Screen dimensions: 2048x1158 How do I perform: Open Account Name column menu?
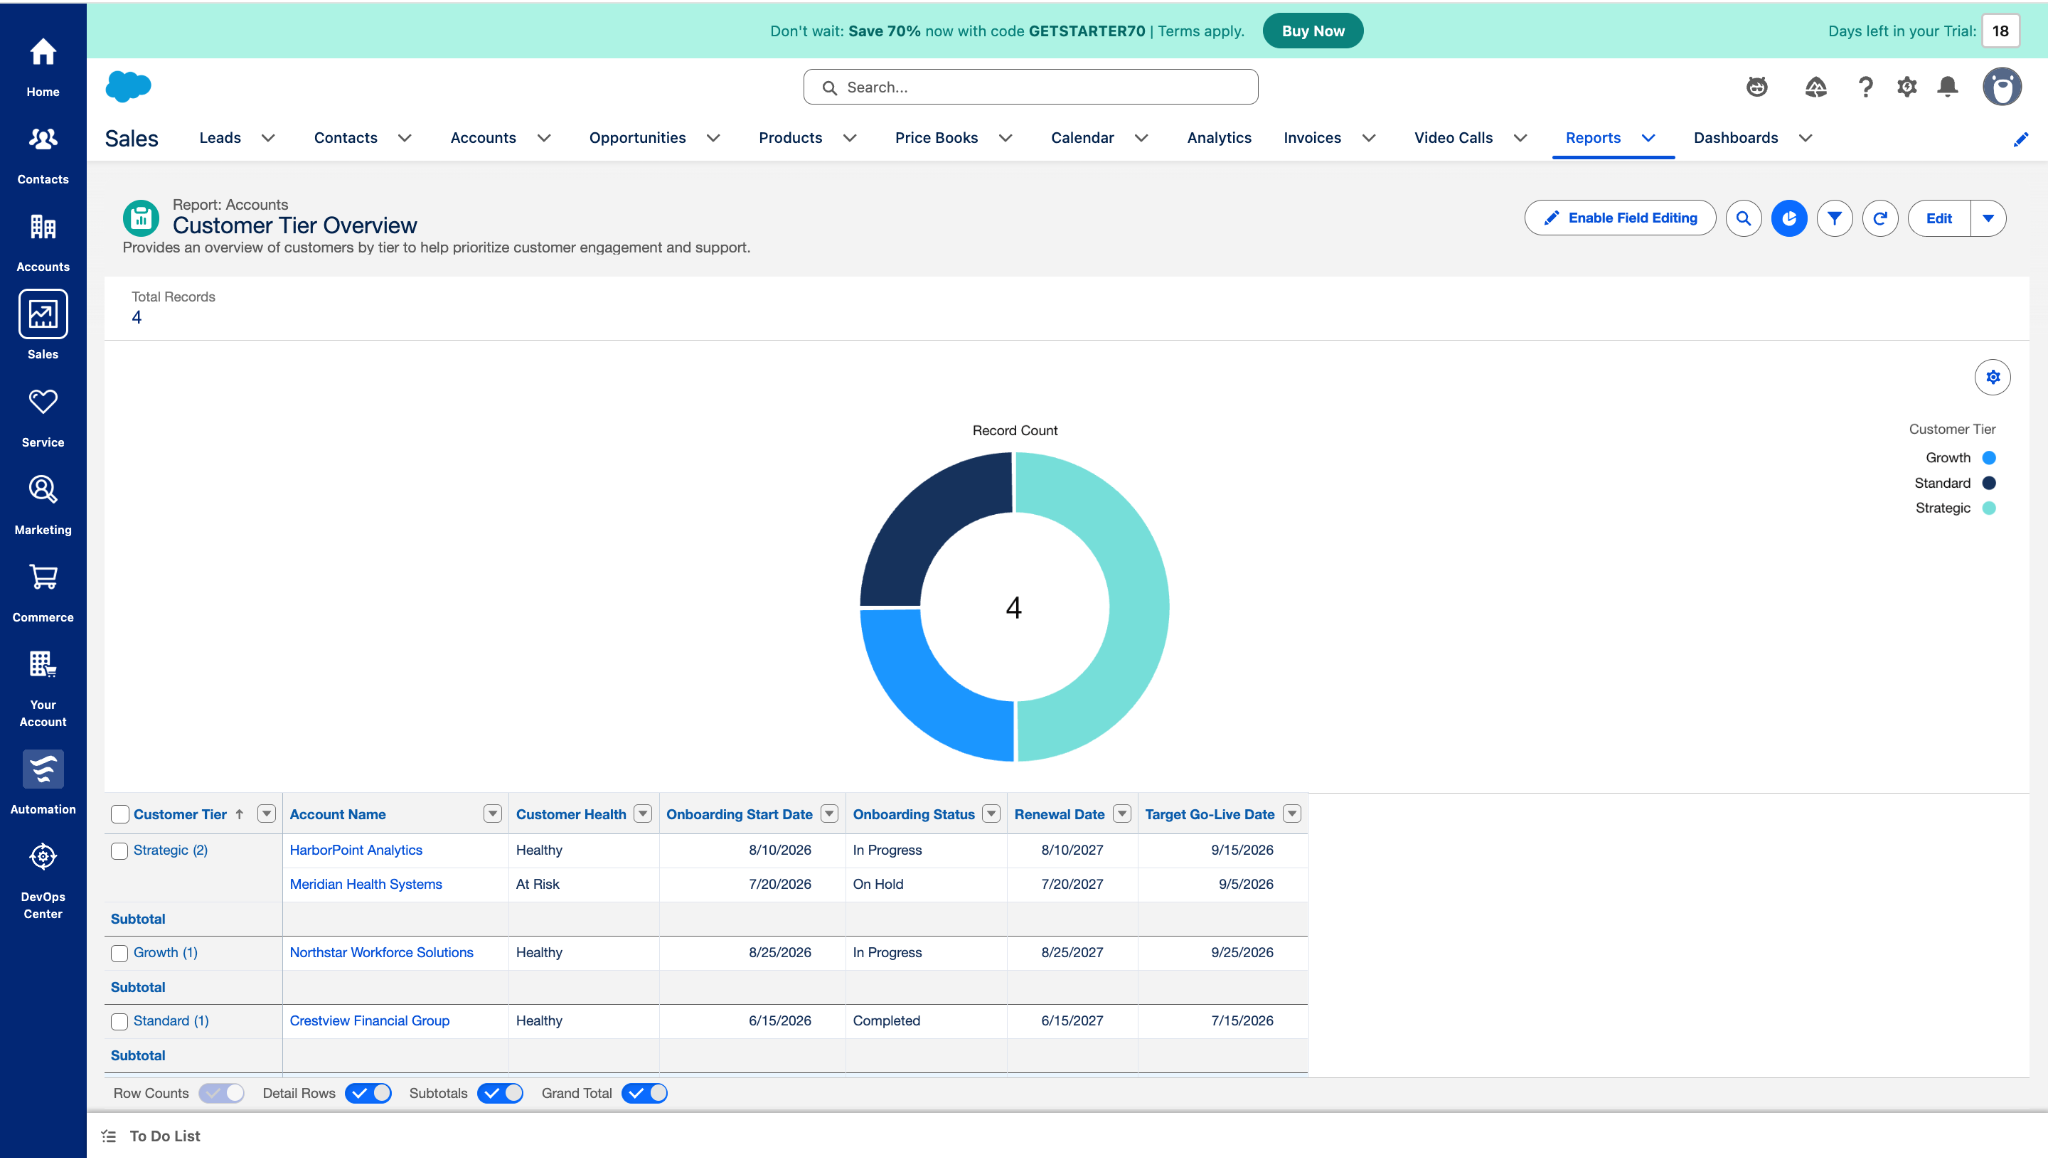(492, 814)
